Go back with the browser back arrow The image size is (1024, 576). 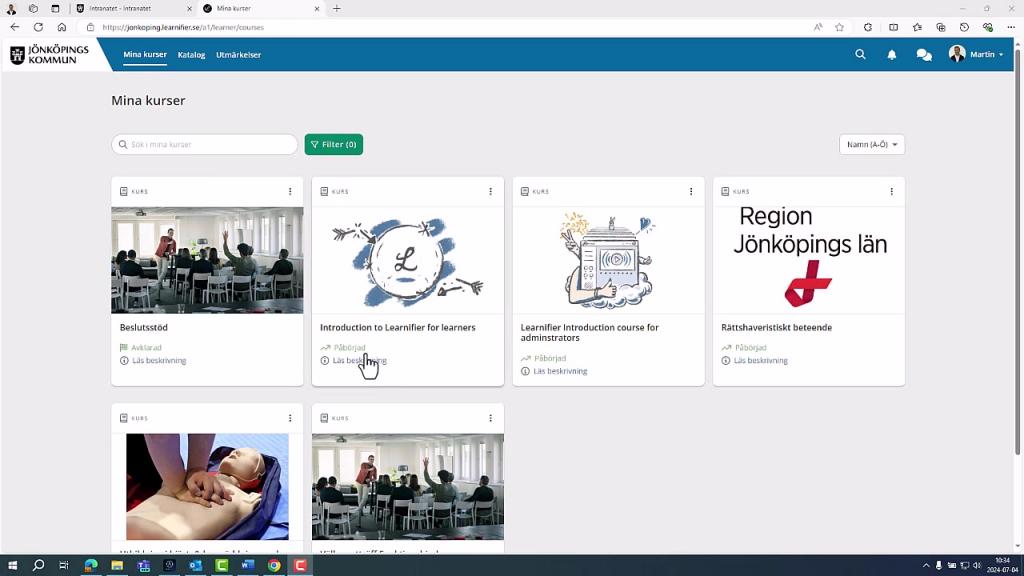(x=14, y=27)
